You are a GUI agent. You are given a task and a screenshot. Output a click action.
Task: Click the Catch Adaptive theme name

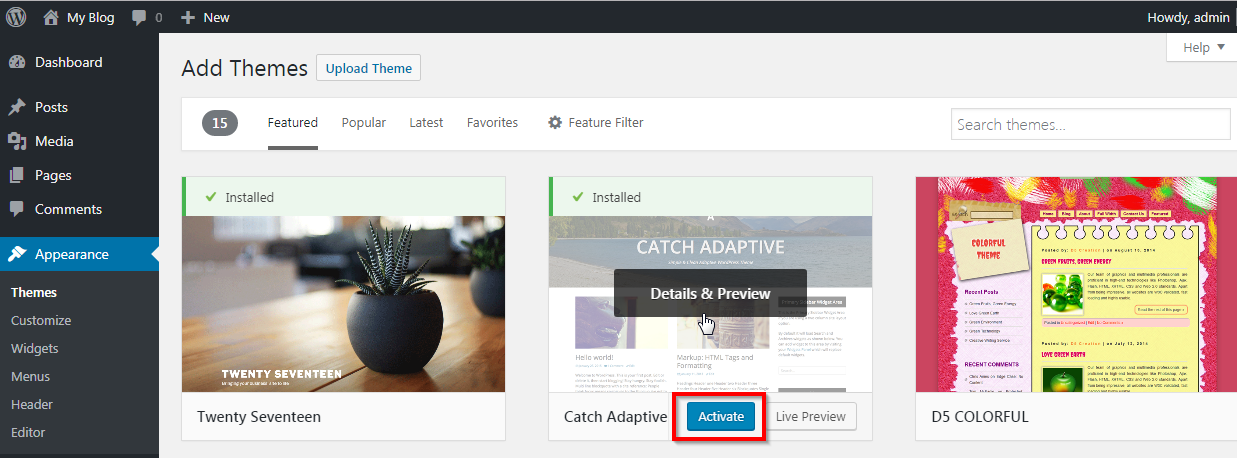click(x=616, y=416)
